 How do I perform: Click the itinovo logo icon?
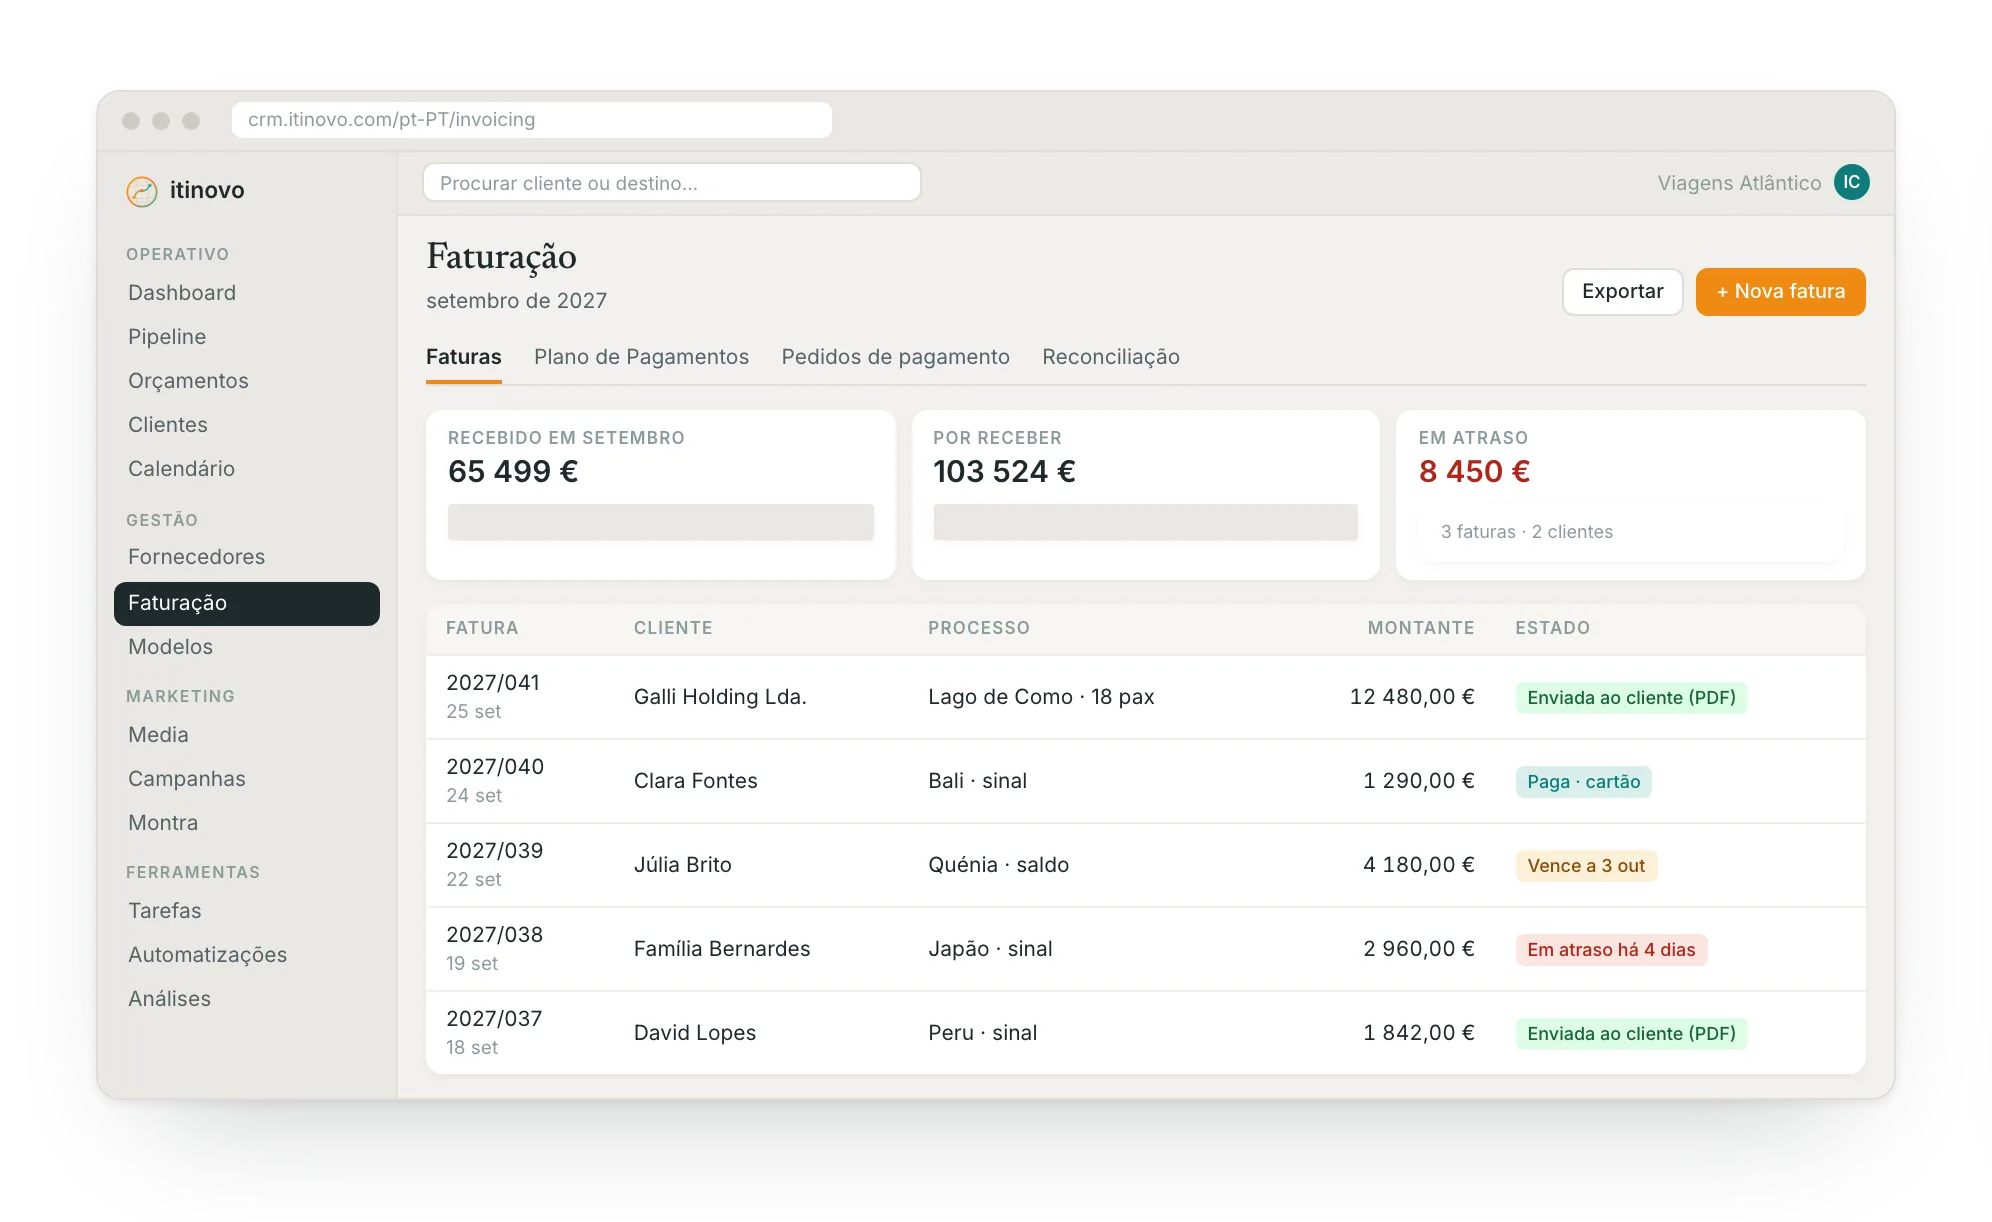pyautogui.click(x=142, y=191)
